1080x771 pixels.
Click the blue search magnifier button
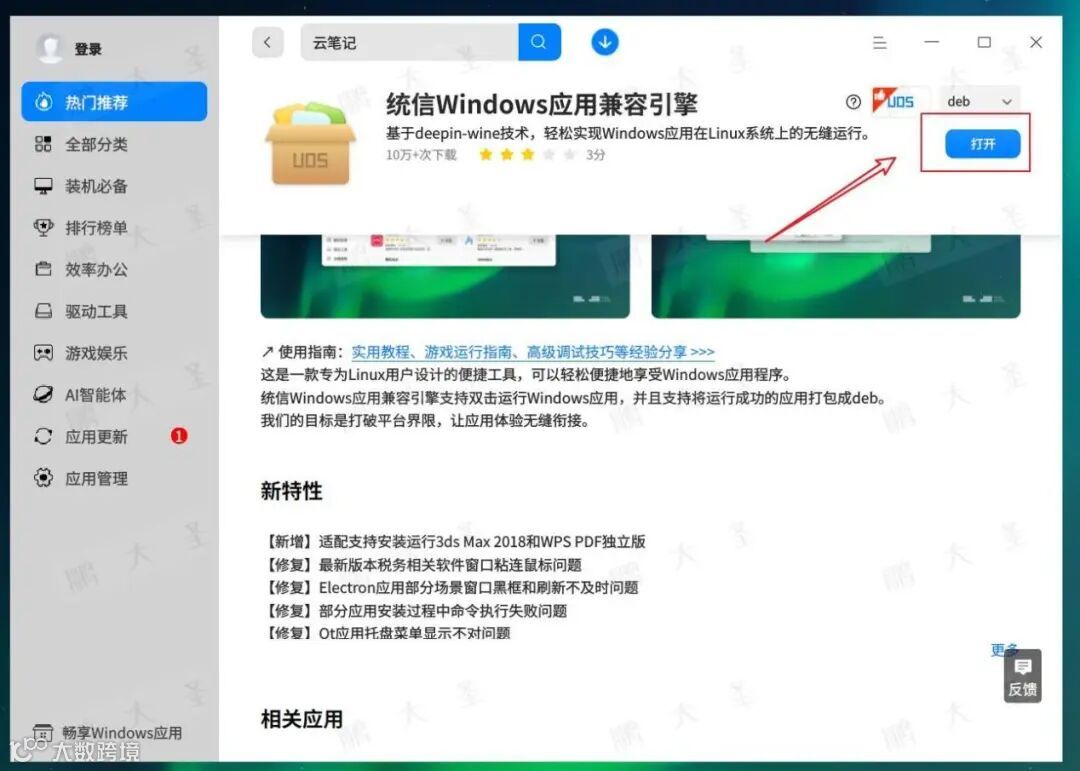(539, 42)
